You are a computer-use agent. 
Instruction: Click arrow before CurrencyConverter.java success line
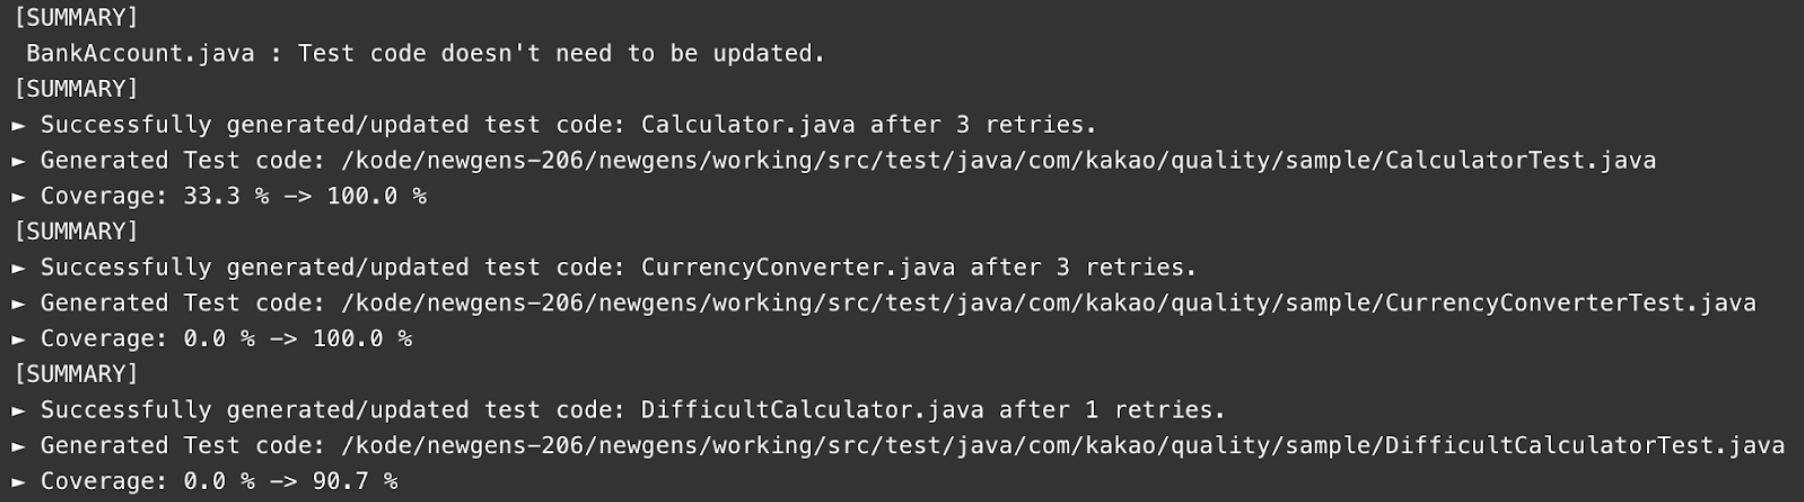click(x=19, y=268)
